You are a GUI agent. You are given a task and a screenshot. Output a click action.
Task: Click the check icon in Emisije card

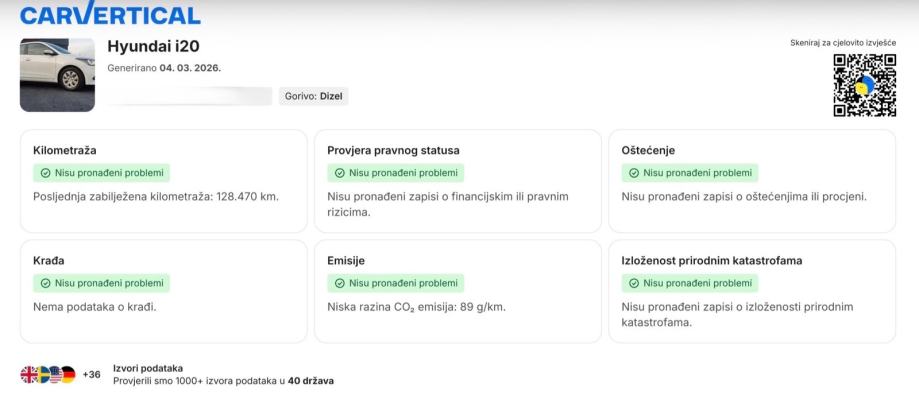(339, 283)
